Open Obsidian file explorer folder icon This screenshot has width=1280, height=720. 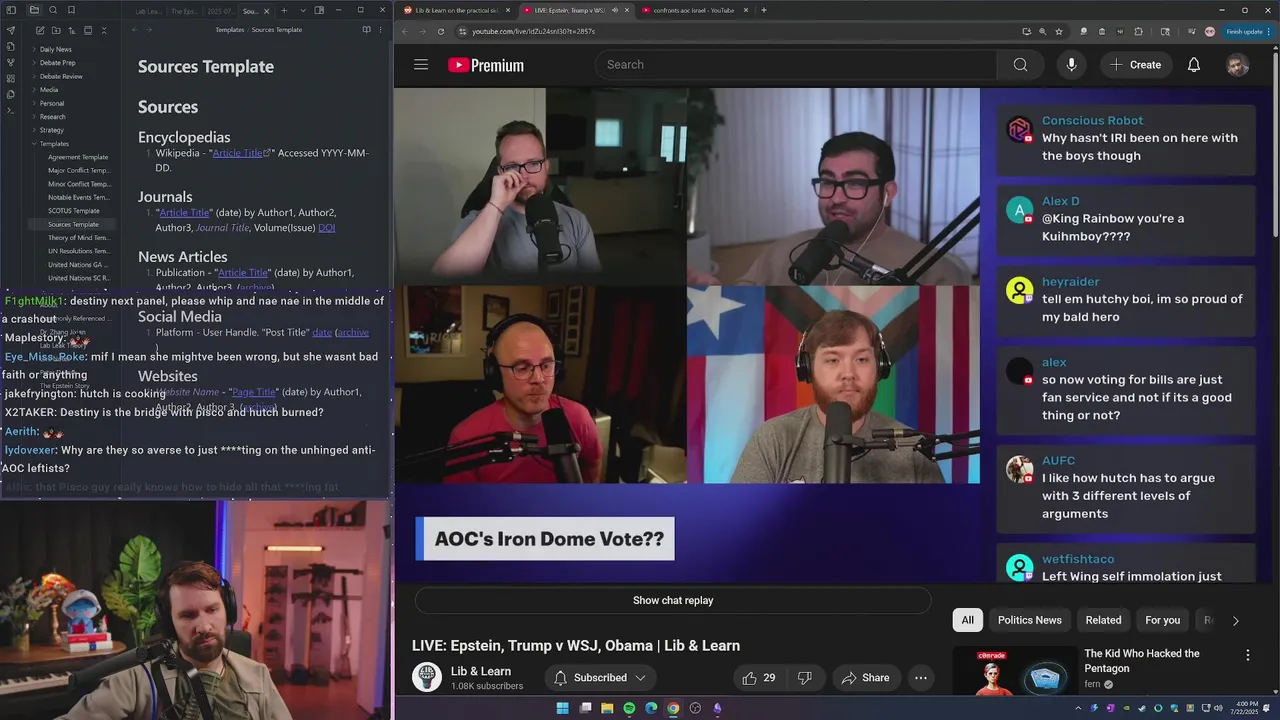[34, 10]
